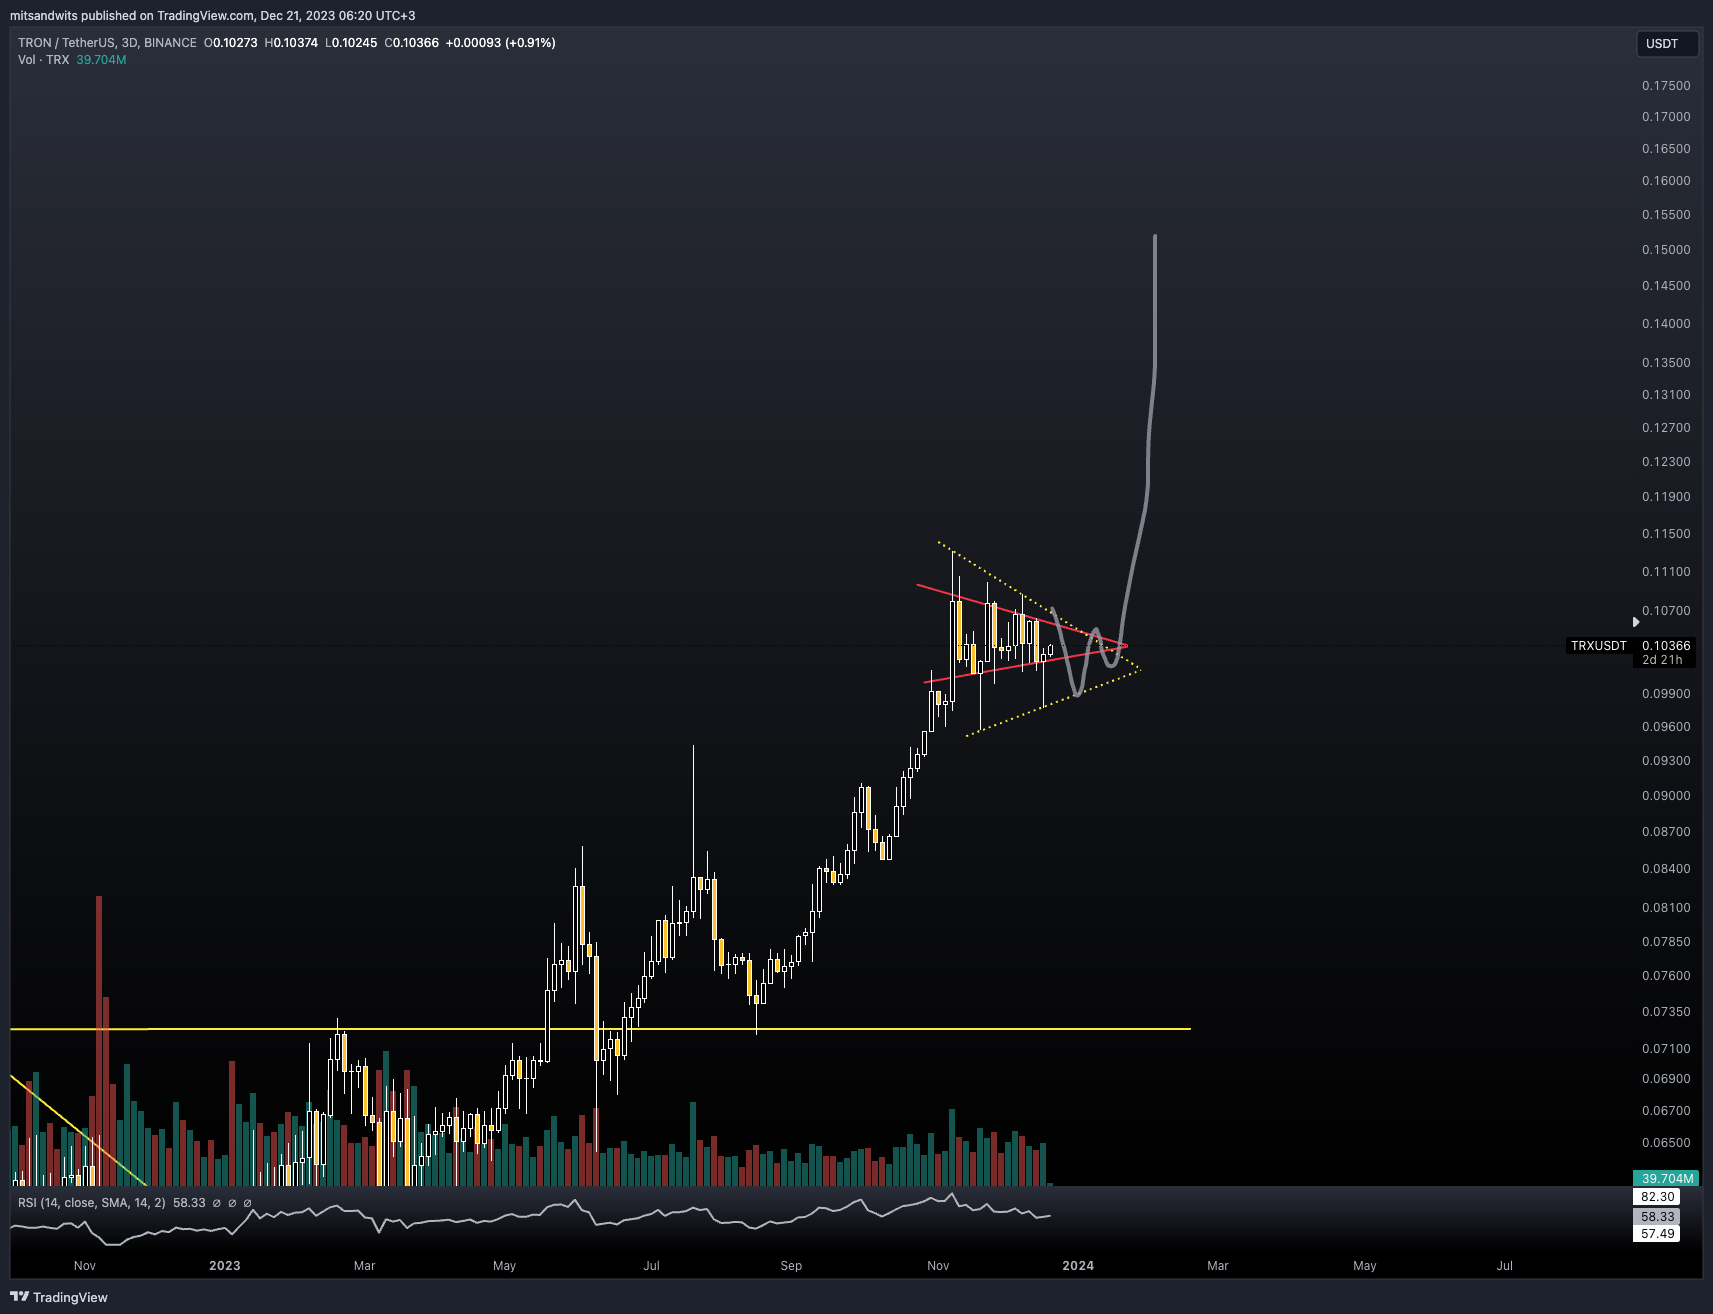
Task: Click the candle countdown '2d 21h'
Action: click(x=1662, y=660)
